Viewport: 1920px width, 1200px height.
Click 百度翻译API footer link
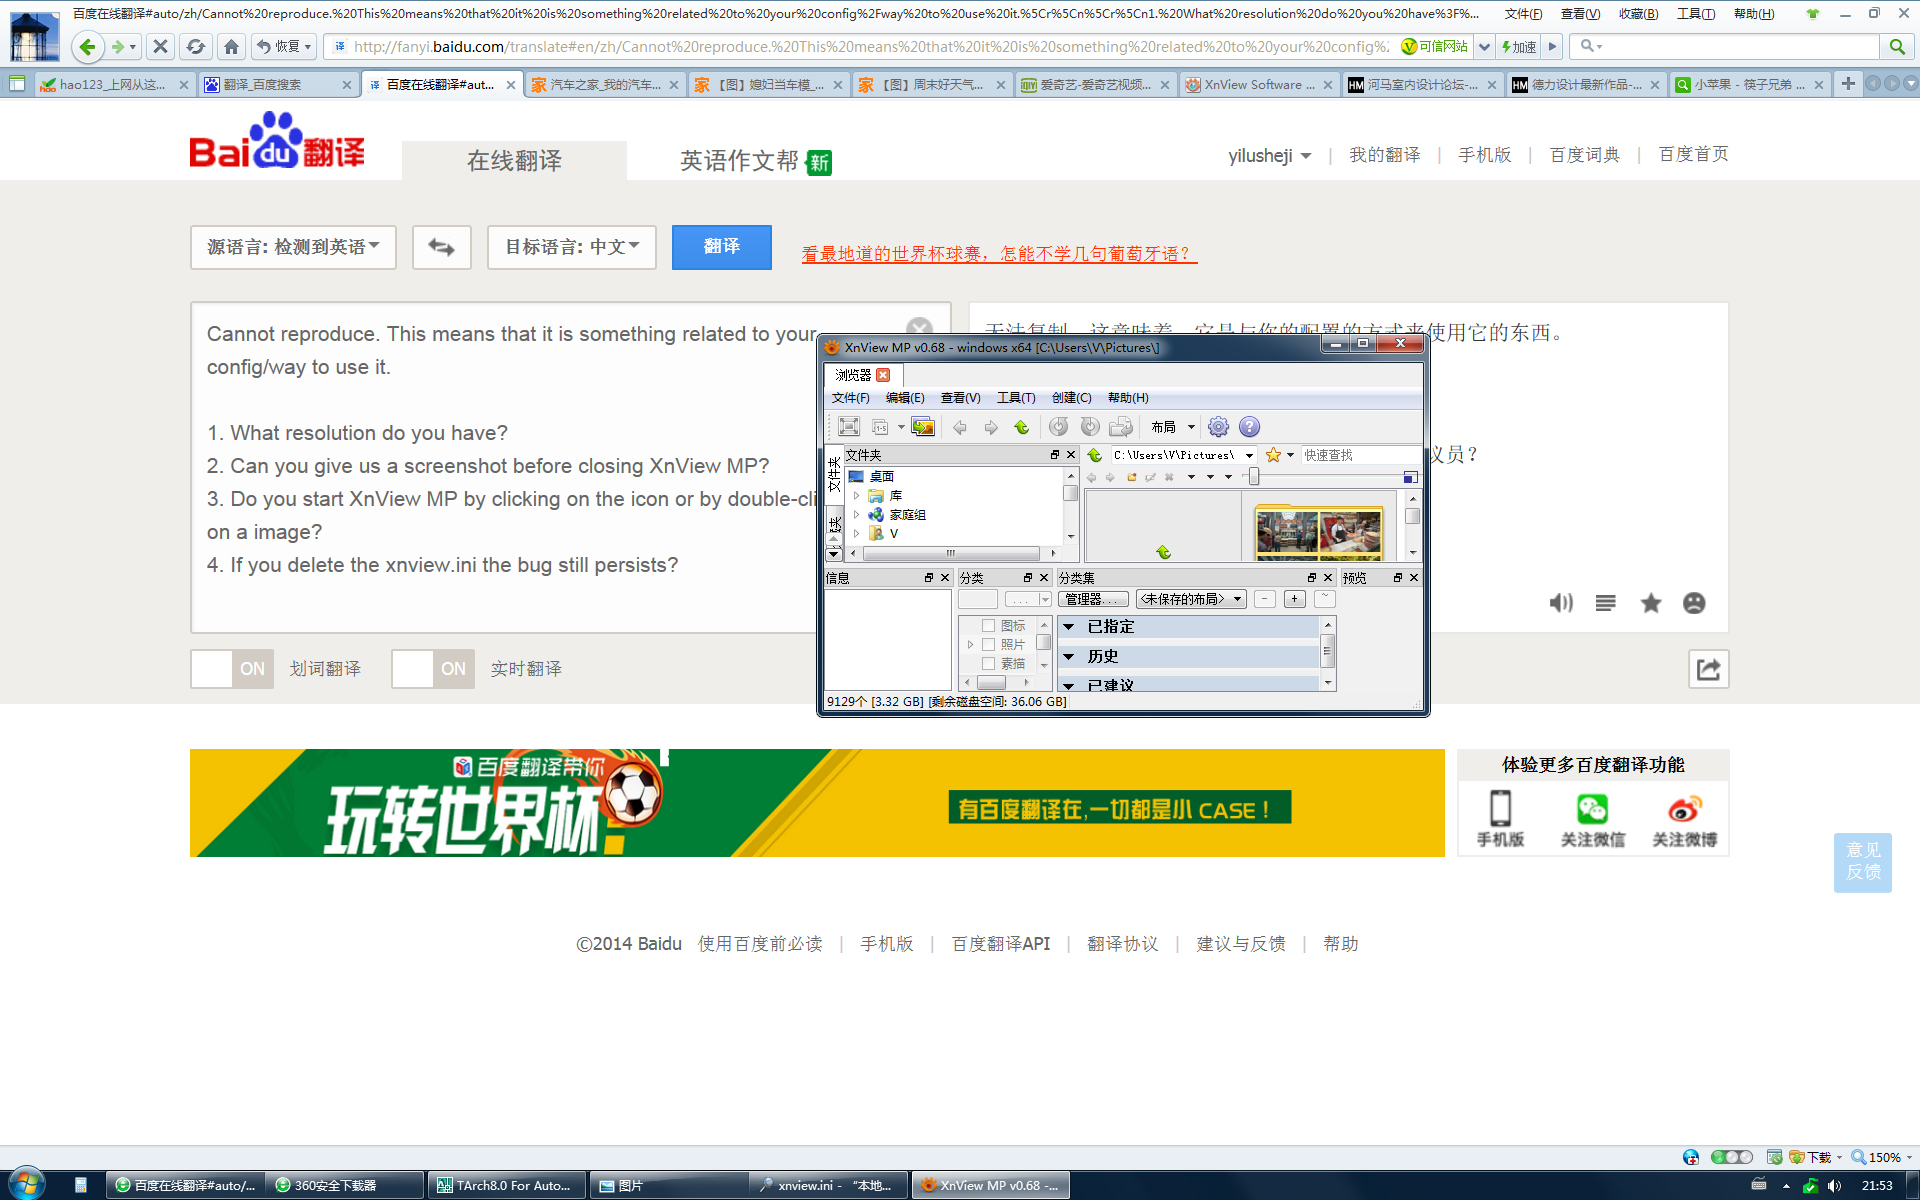click(1000, 944)
